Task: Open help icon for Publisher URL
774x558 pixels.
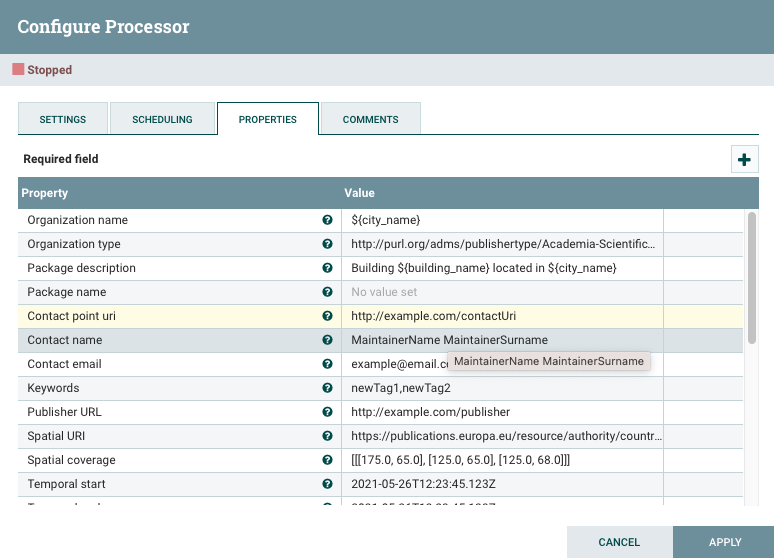Action: [x=327, y=412]
